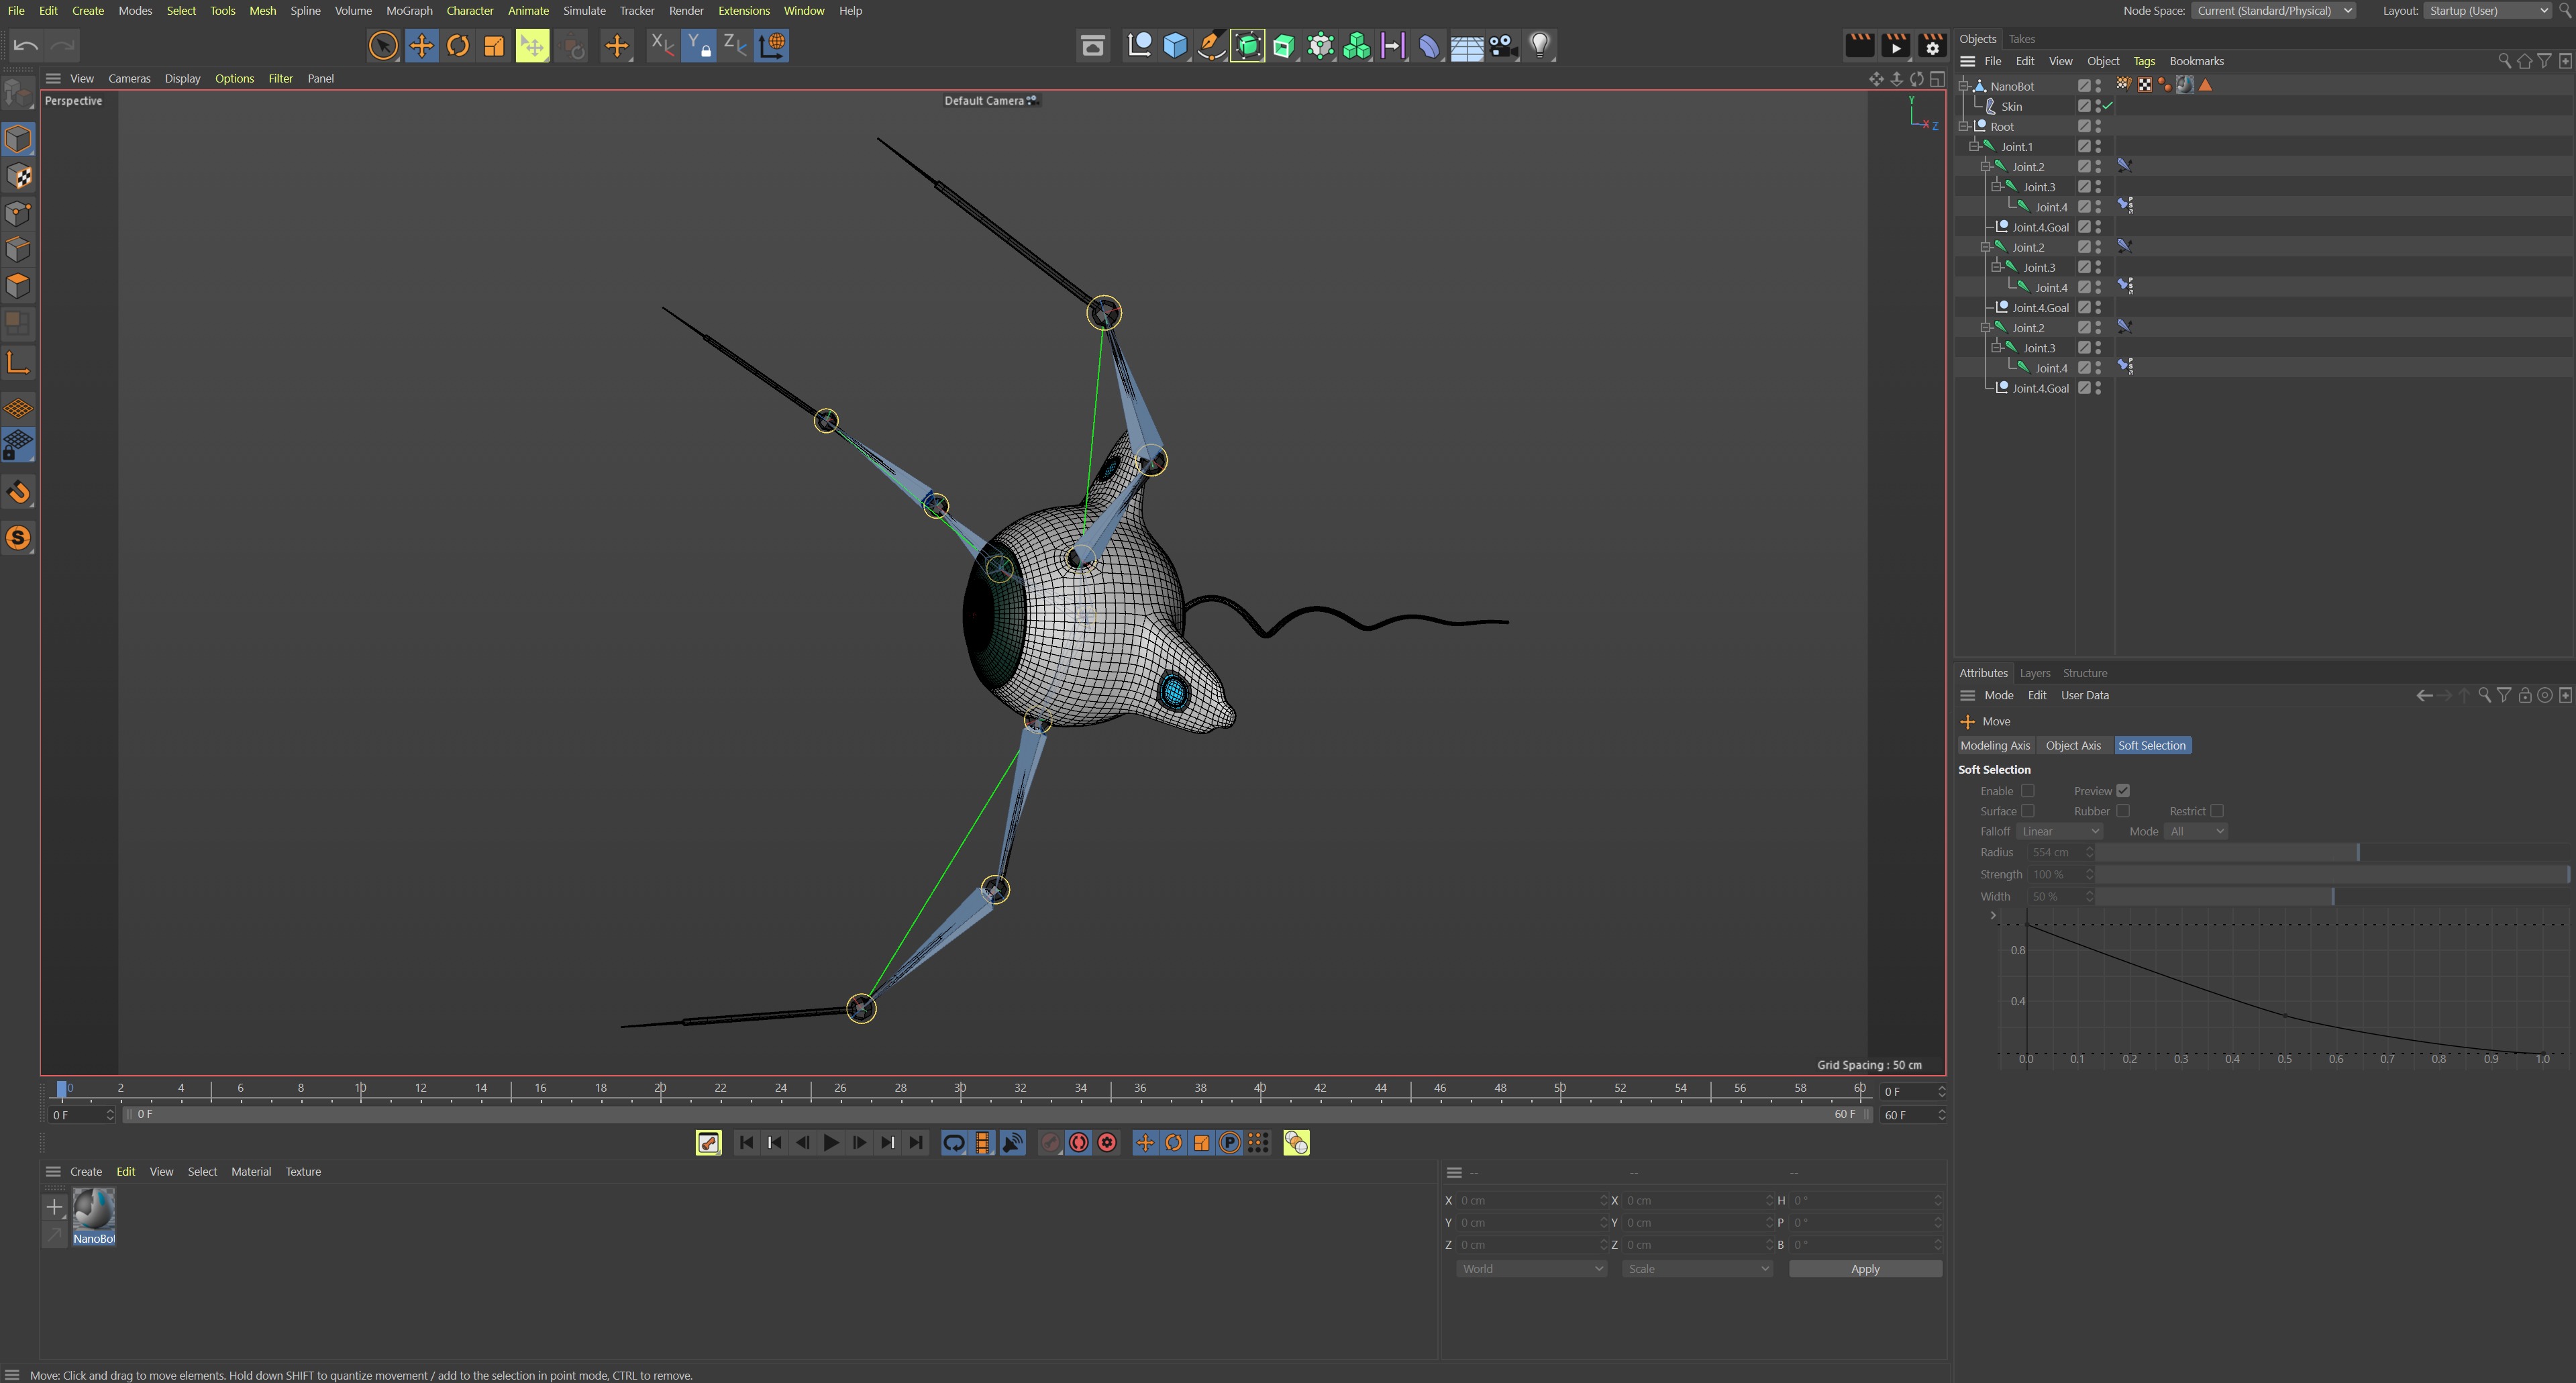Toggle Snap with the orange S icon
This screenshot has width=2576, height=1383.
pos(18,538)
